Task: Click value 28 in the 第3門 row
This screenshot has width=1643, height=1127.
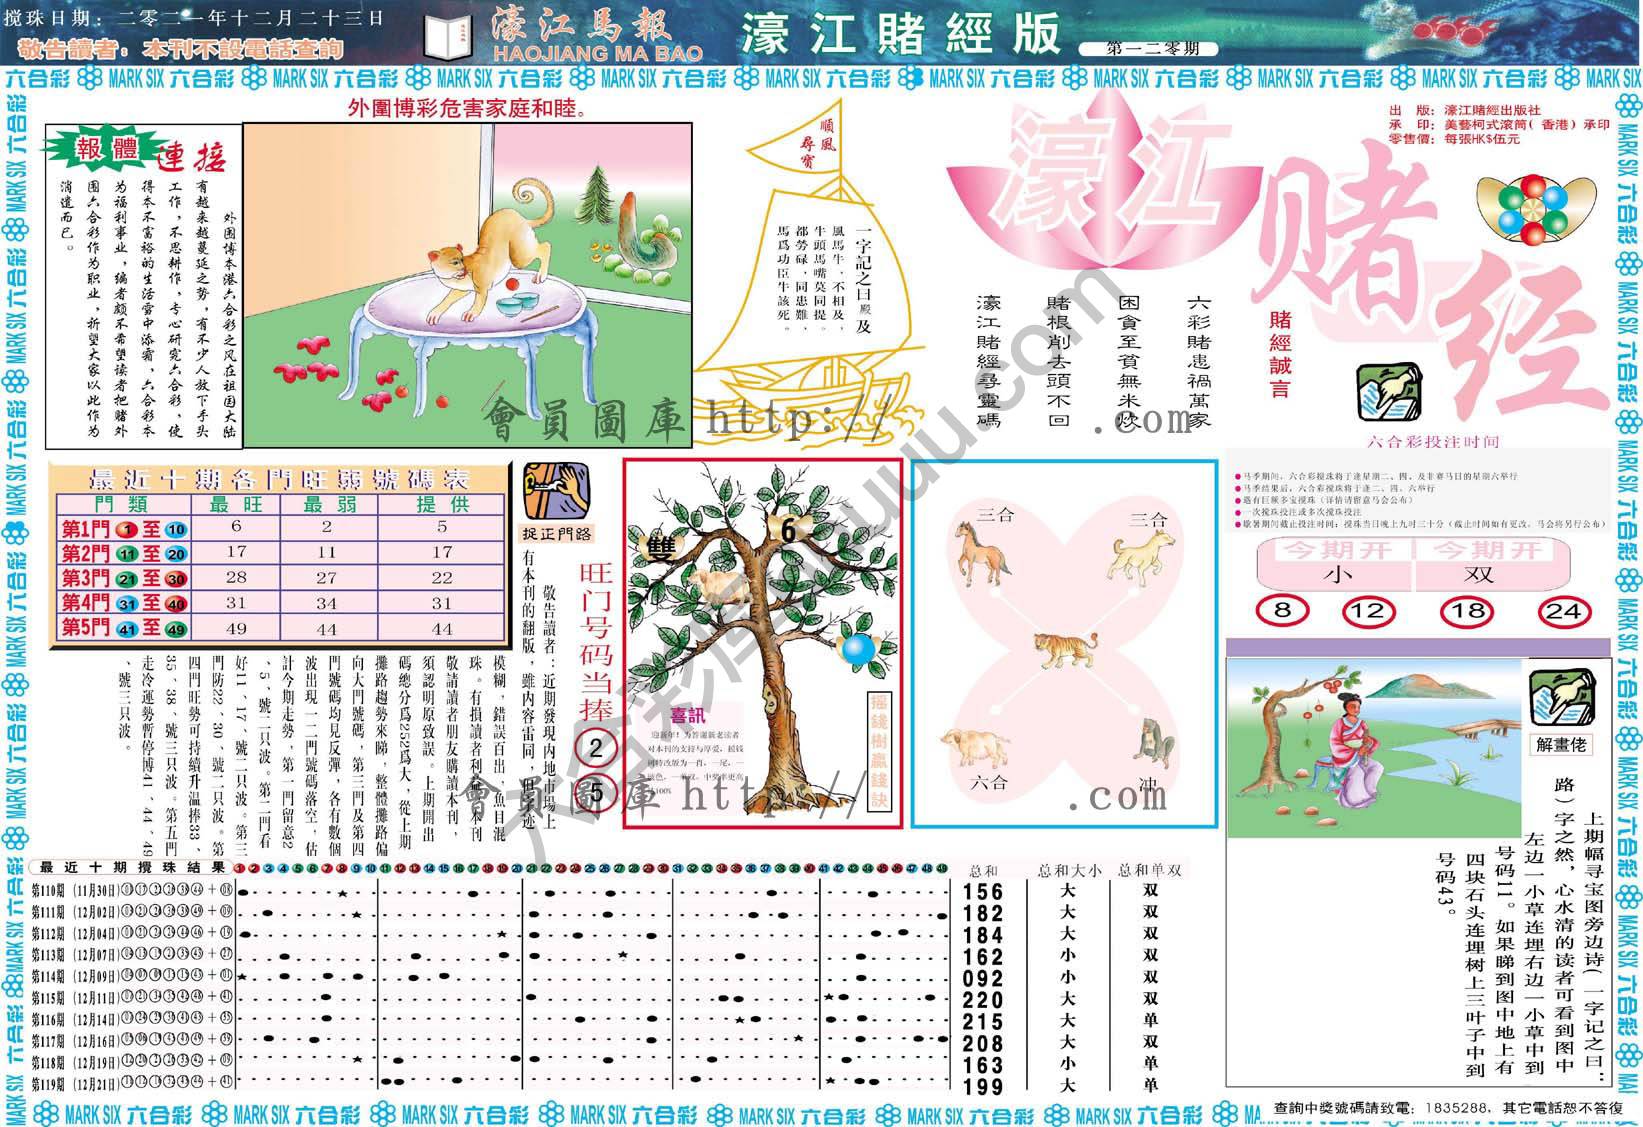Action: pyautogui.click(x=236, y=578)
